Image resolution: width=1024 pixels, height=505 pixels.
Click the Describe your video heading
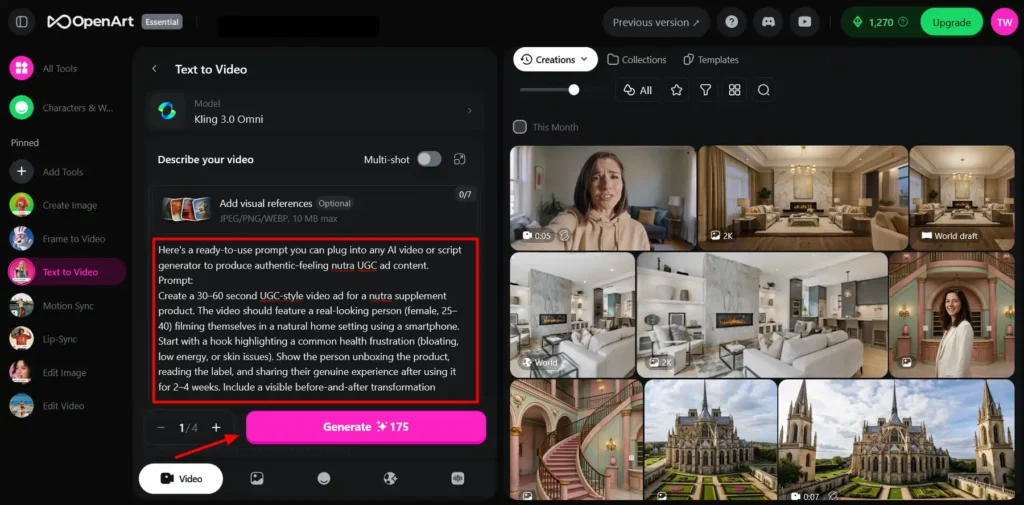tap(206, 159)
